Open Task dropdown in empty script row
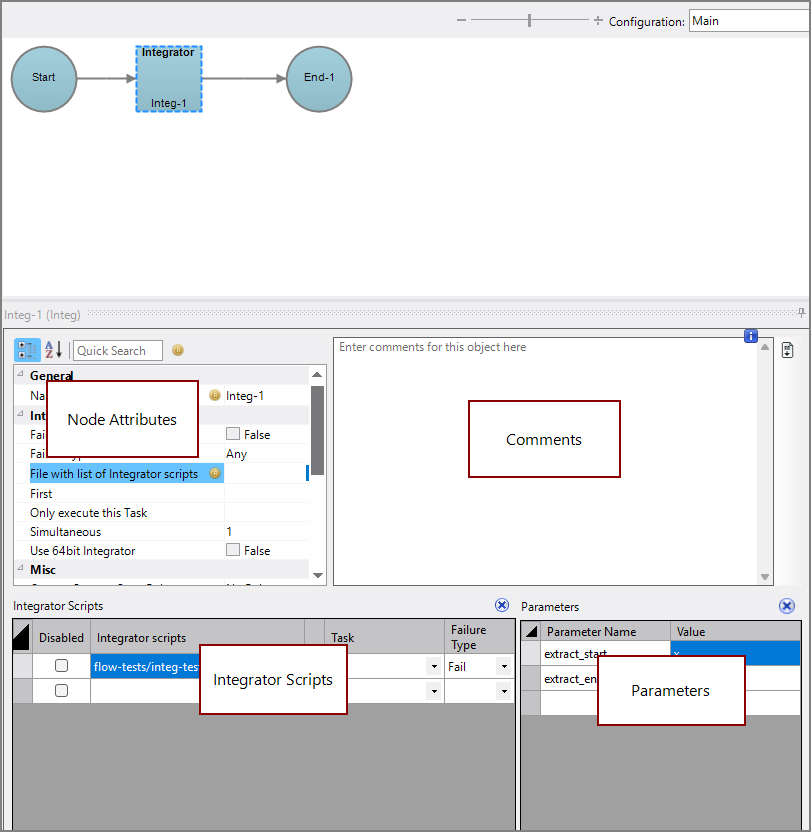The height and width of the screenshot is (832, 811). point(434,691)
